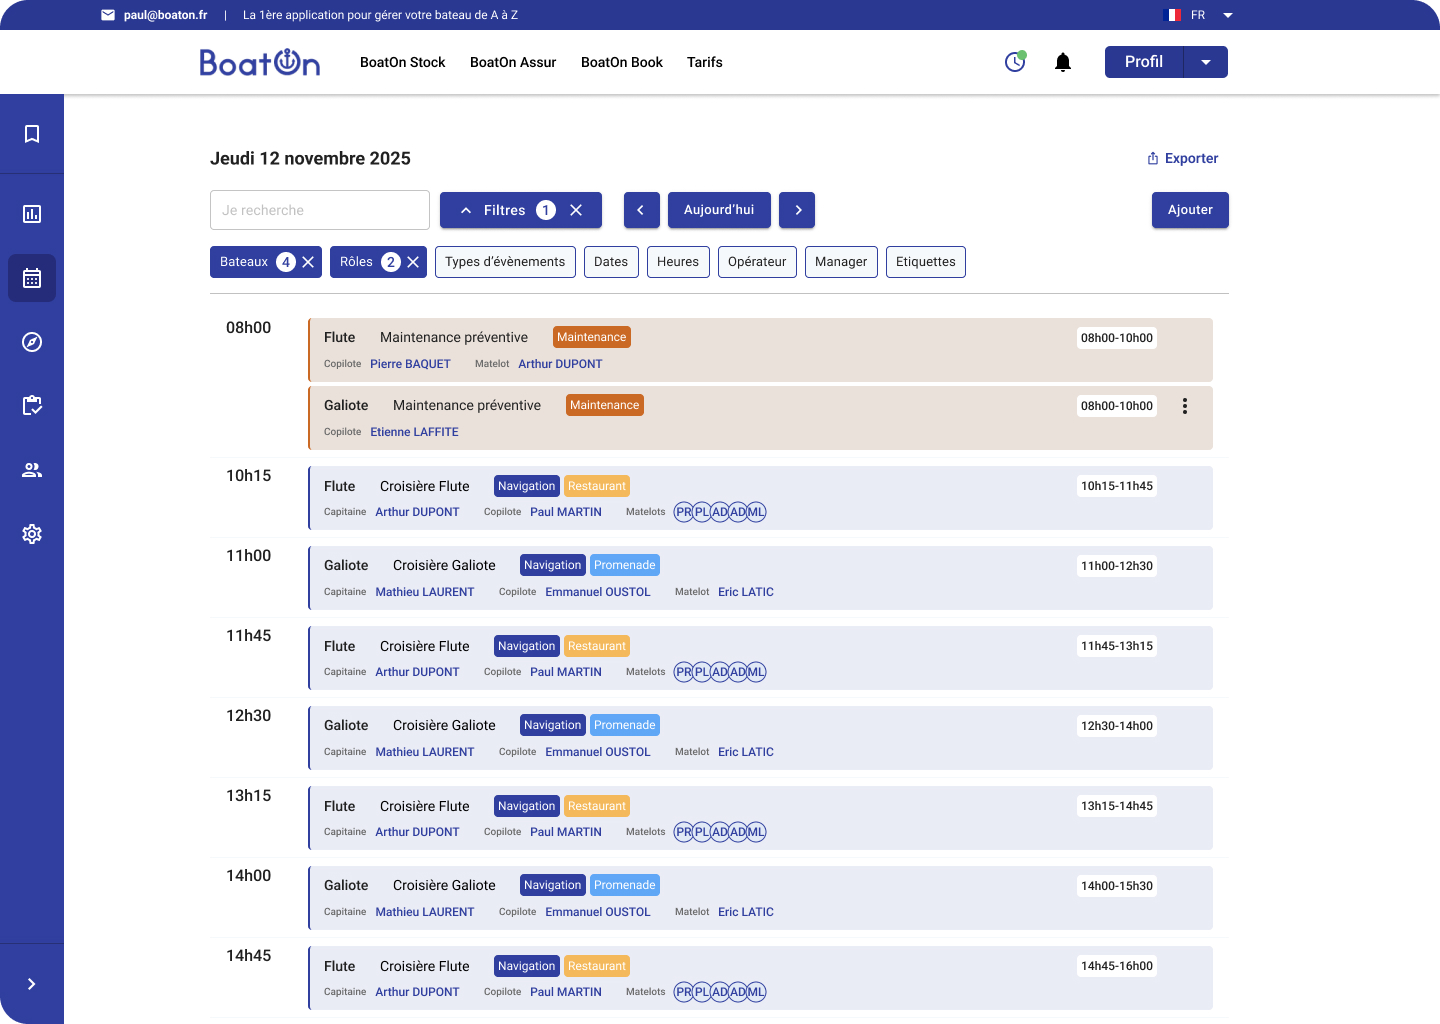Screen dimensions: 1440x1024
Task: Open the time-tracking clock icon with green badge
Action: point(1015,61)
